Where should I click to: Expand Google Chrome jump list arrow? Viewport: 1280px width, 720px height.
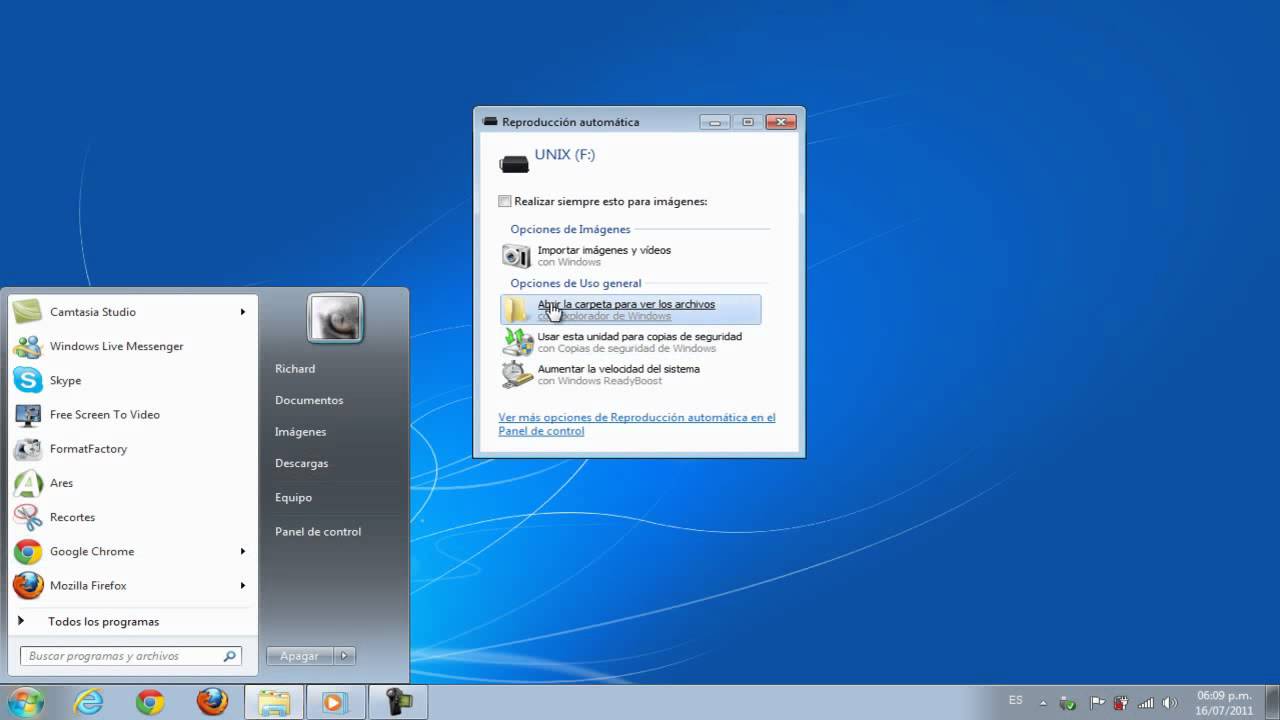click(x=242, y=551)
